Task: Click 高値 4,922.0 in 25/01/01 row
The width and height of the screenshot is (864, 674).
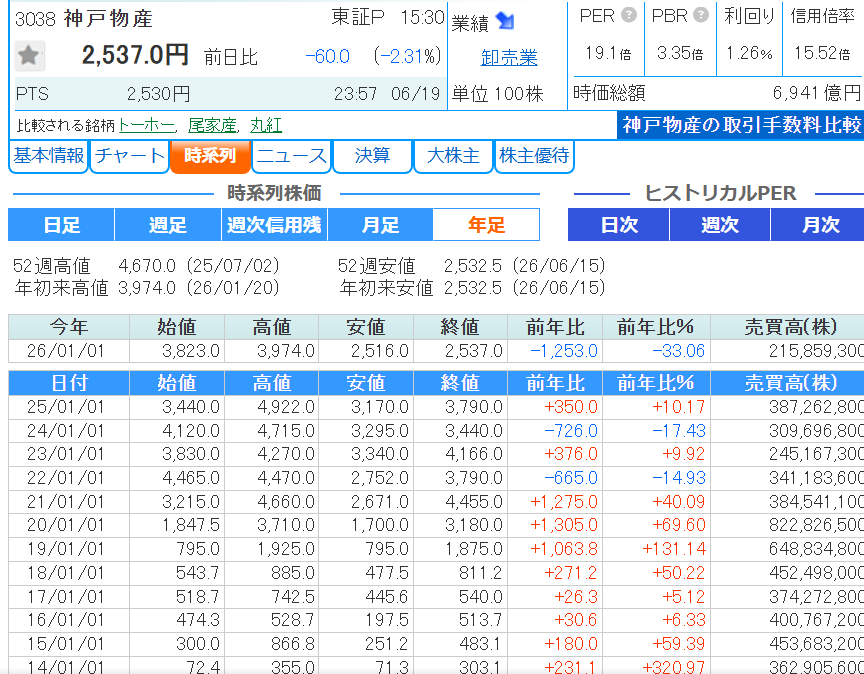Action: point(286,407)
